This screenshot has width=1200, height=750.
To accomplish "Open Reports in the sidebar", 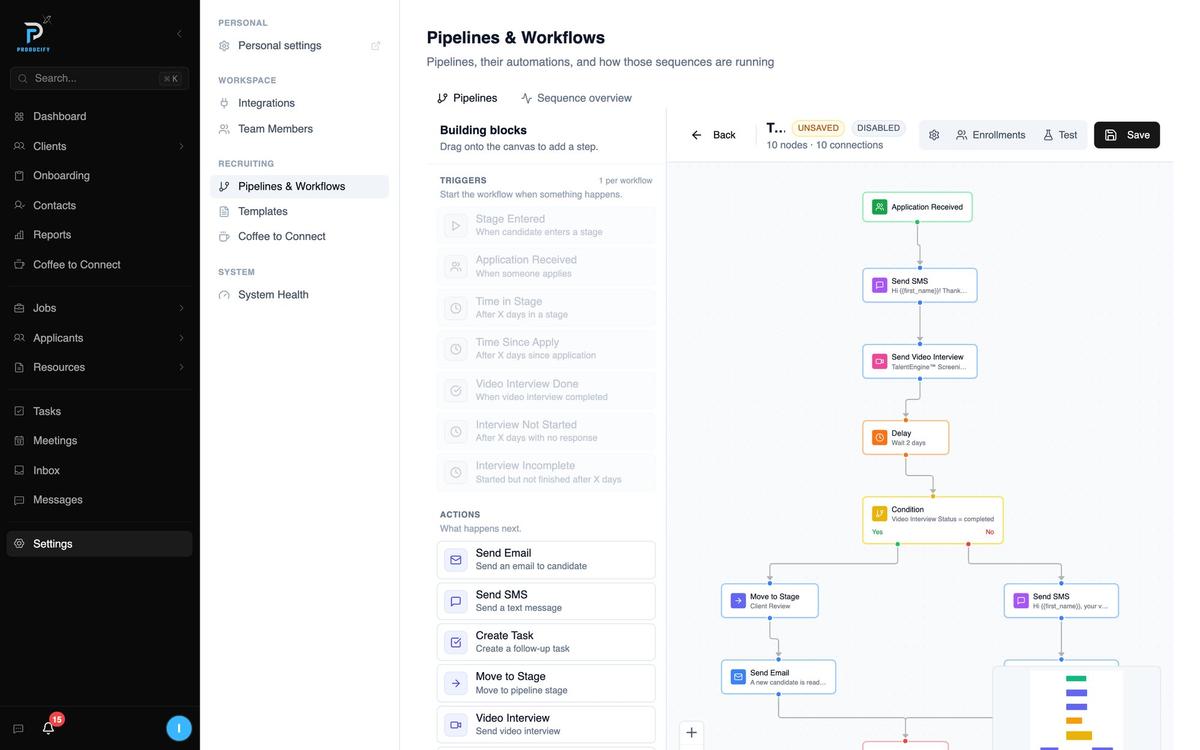I will (99, 235).
